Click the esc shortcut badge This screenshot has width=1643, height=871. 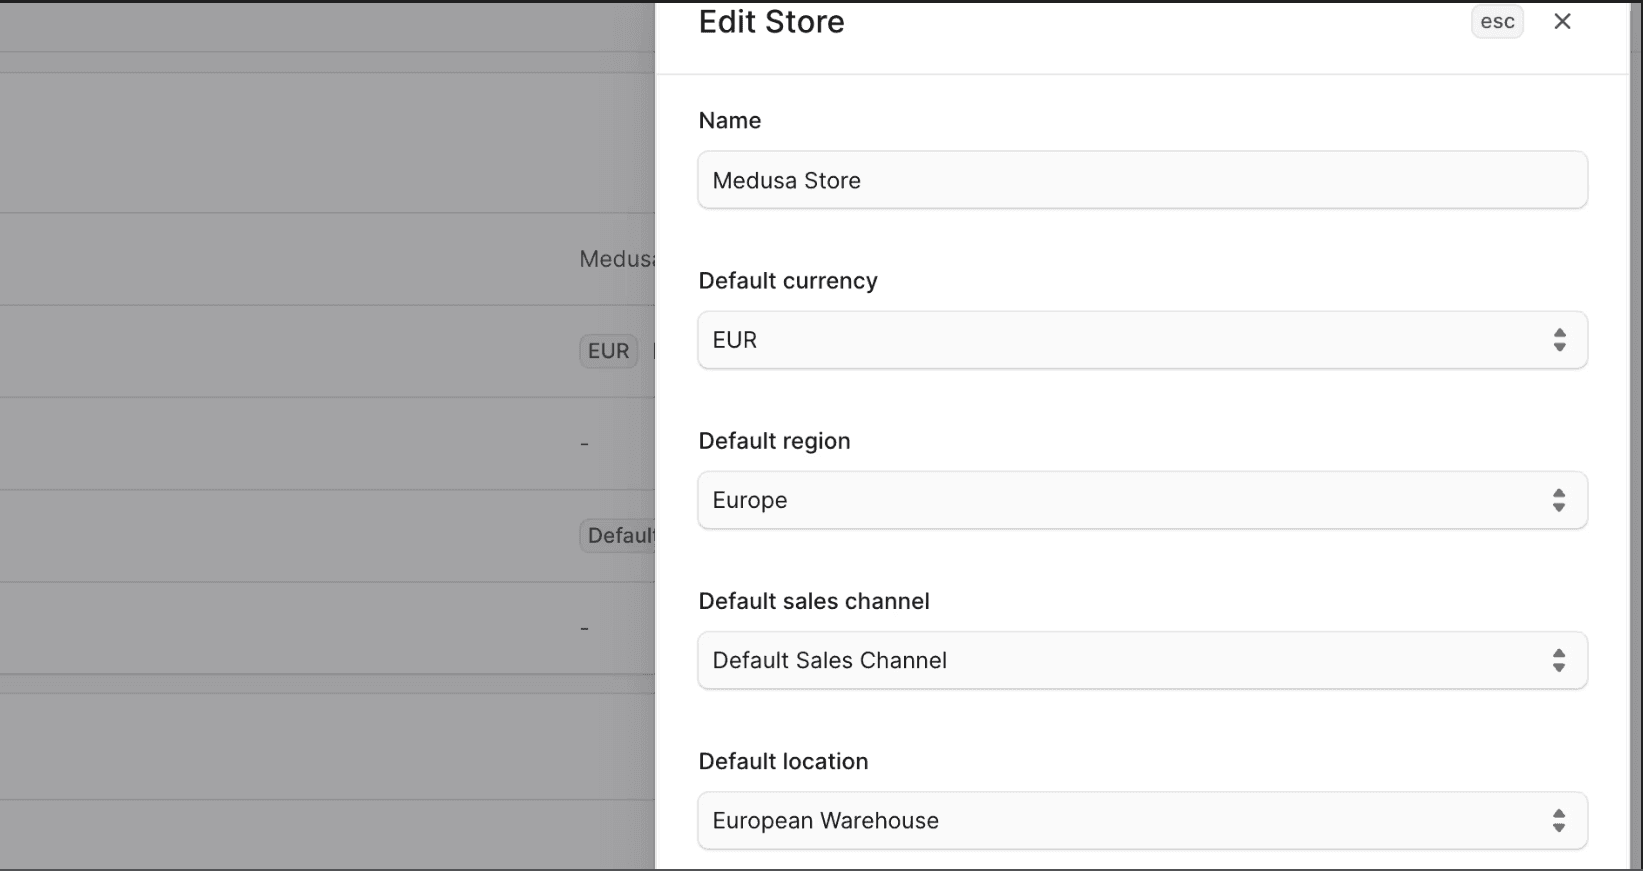(x=1497, y=22)
